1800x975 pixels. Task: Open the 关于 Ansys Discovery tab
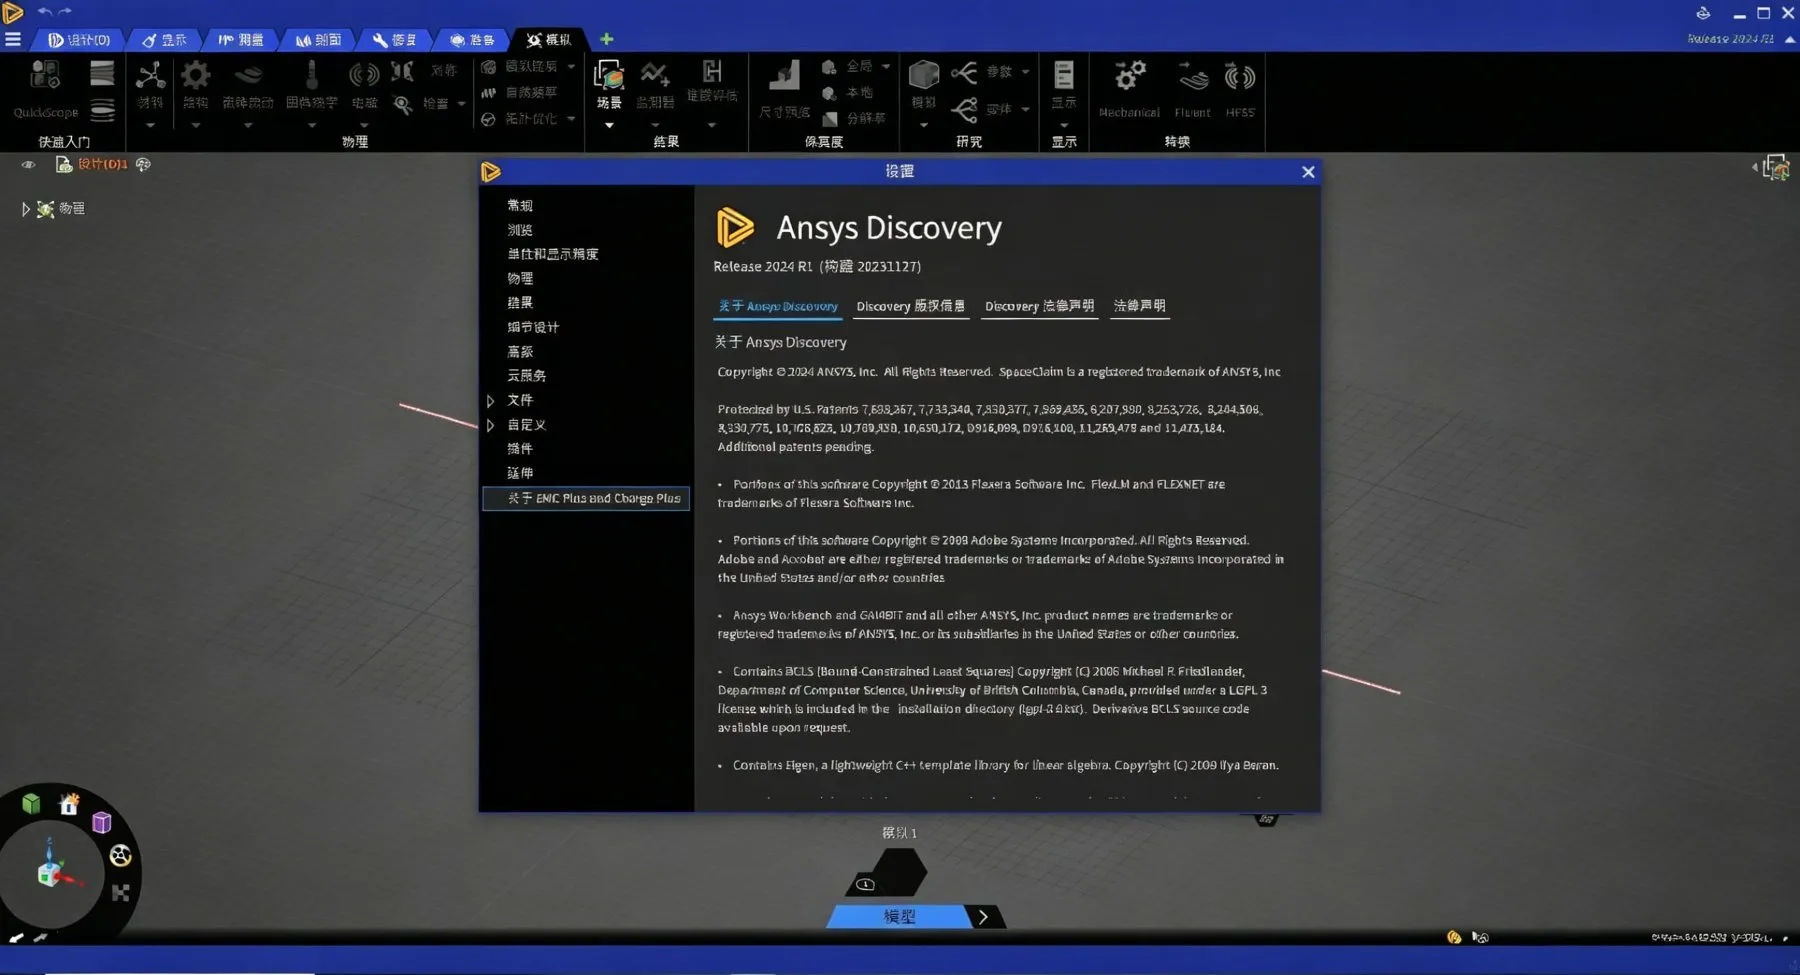click(778, 307)
